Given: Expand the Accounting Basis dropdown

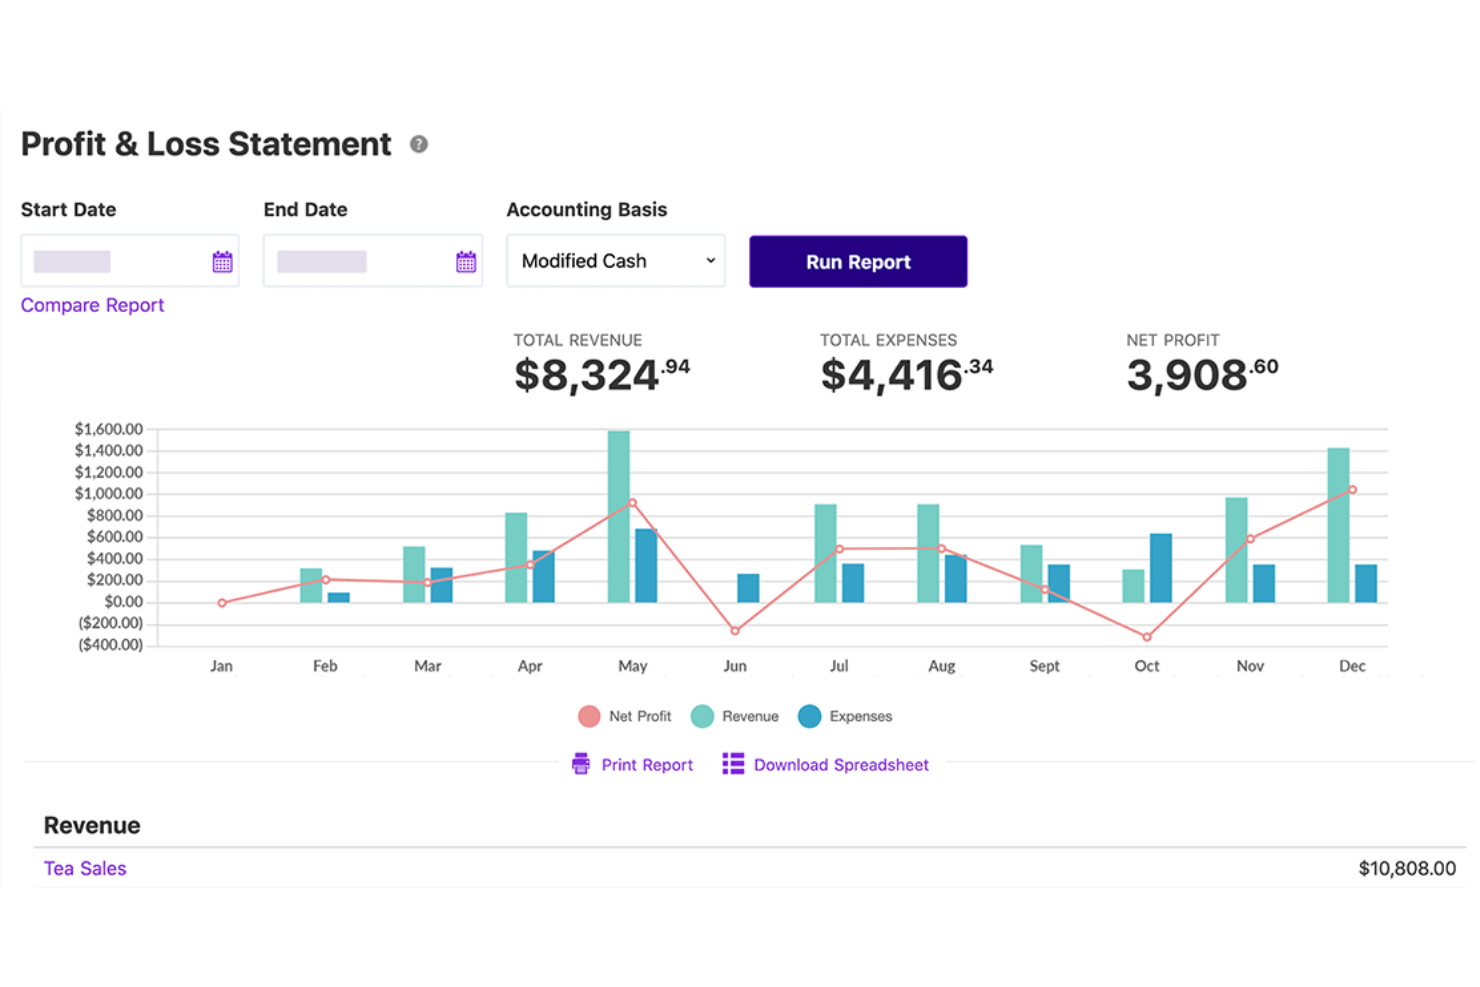Looking at the screenshot, I should (x=615, y=261).
